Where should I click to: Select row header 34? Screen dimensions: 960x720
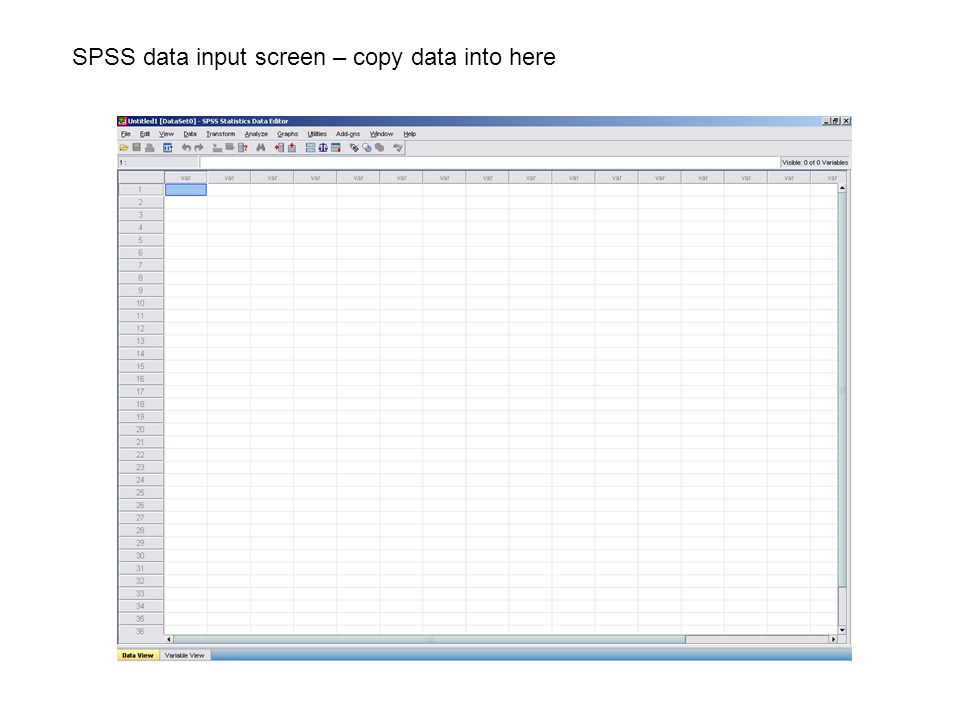click(140, 606)
